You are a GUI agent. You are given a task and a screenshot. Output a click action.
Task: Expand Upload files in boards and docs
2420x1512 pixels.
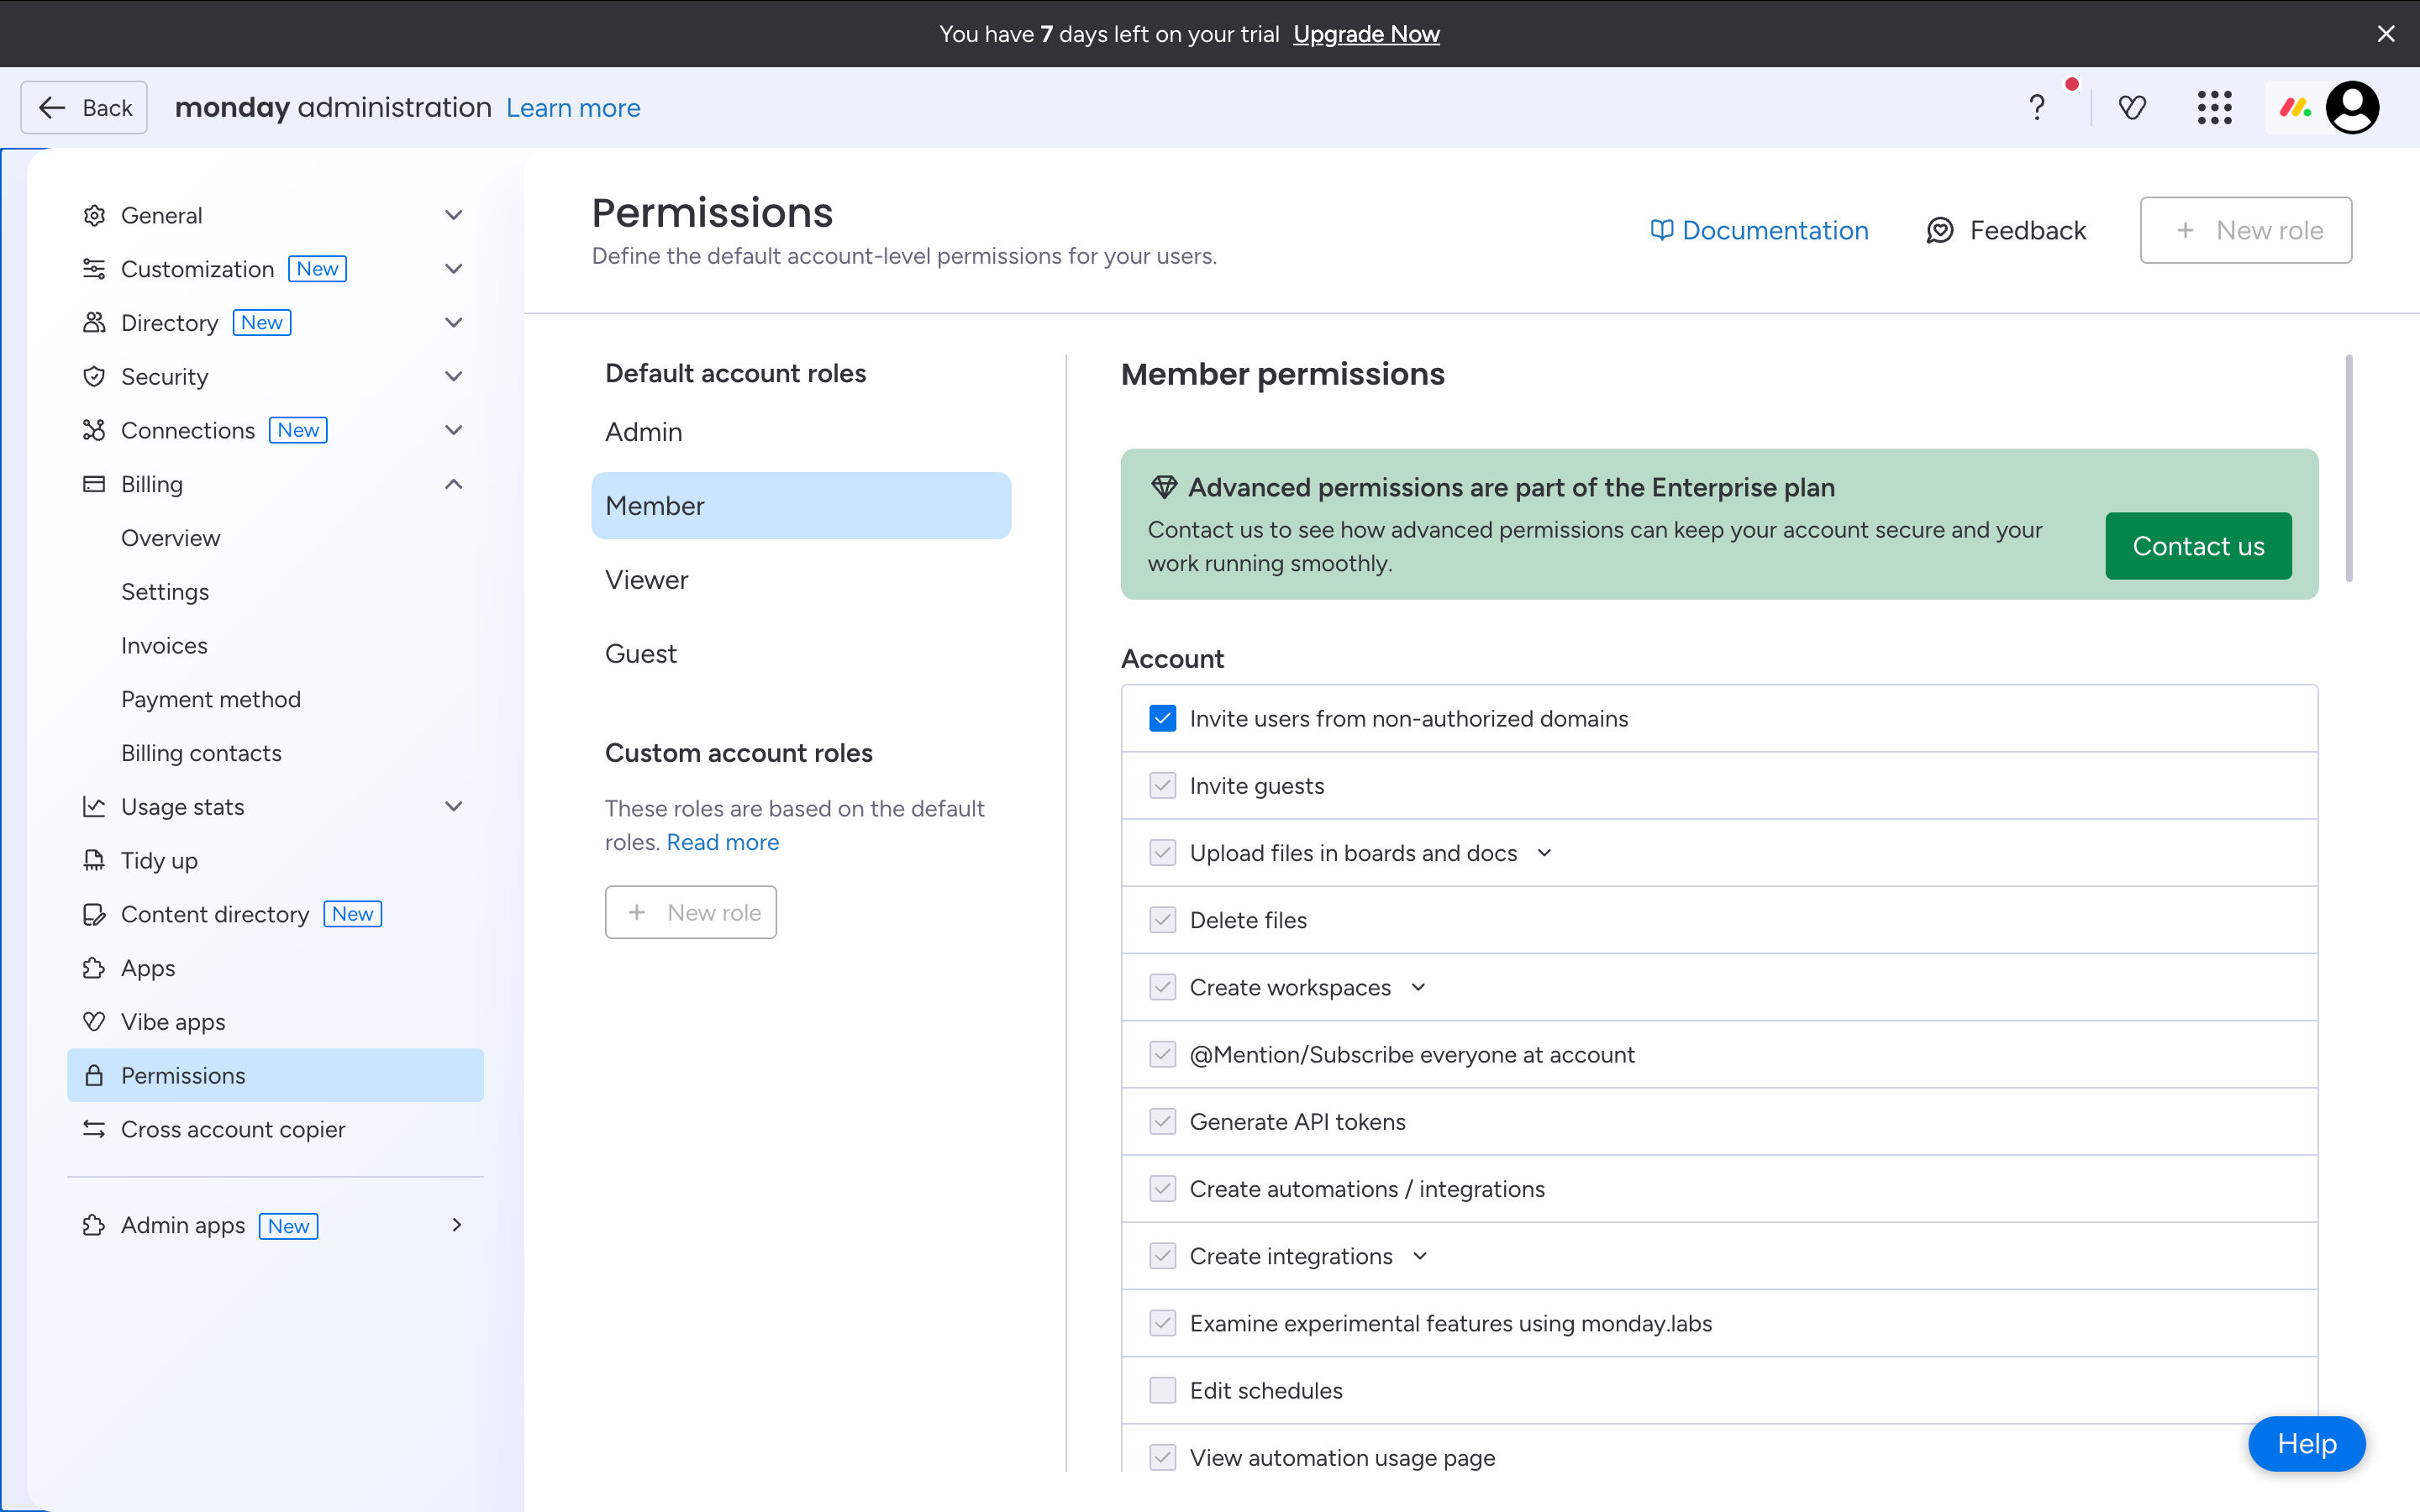point(1544,853)
